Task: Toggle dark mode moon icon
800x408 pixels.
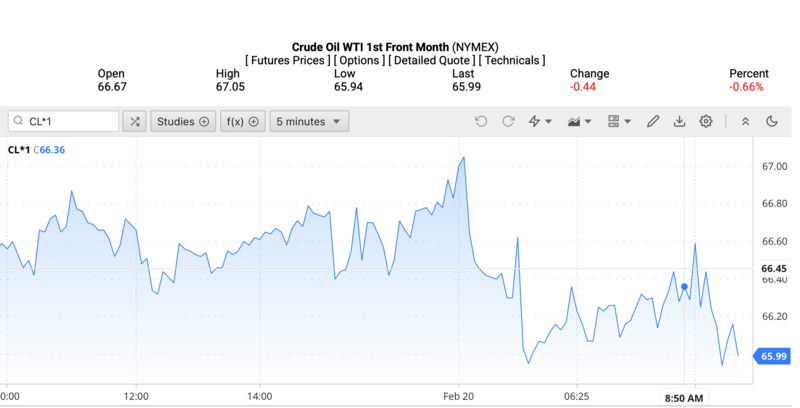Action: [x=772, y=122]
